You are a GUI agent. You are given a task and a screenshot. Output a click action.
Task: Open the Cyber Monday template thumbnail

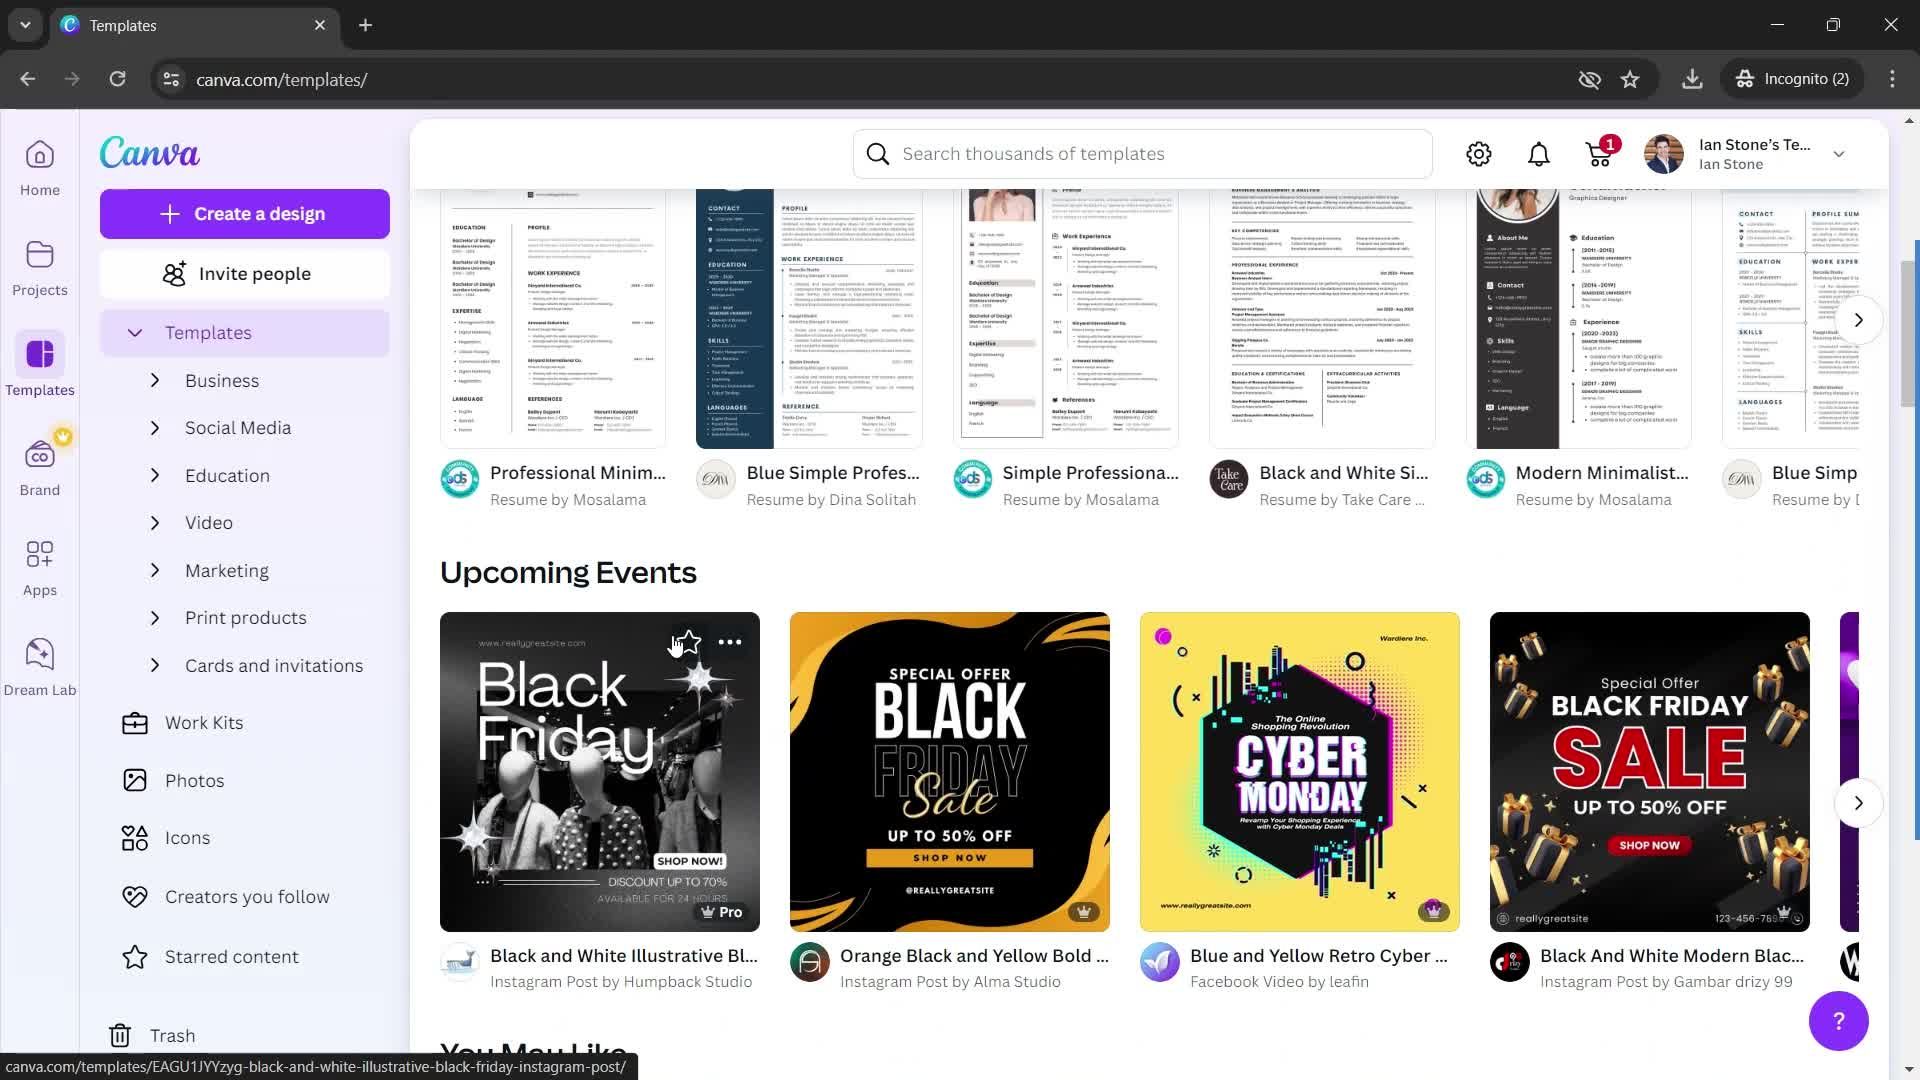1300,772
